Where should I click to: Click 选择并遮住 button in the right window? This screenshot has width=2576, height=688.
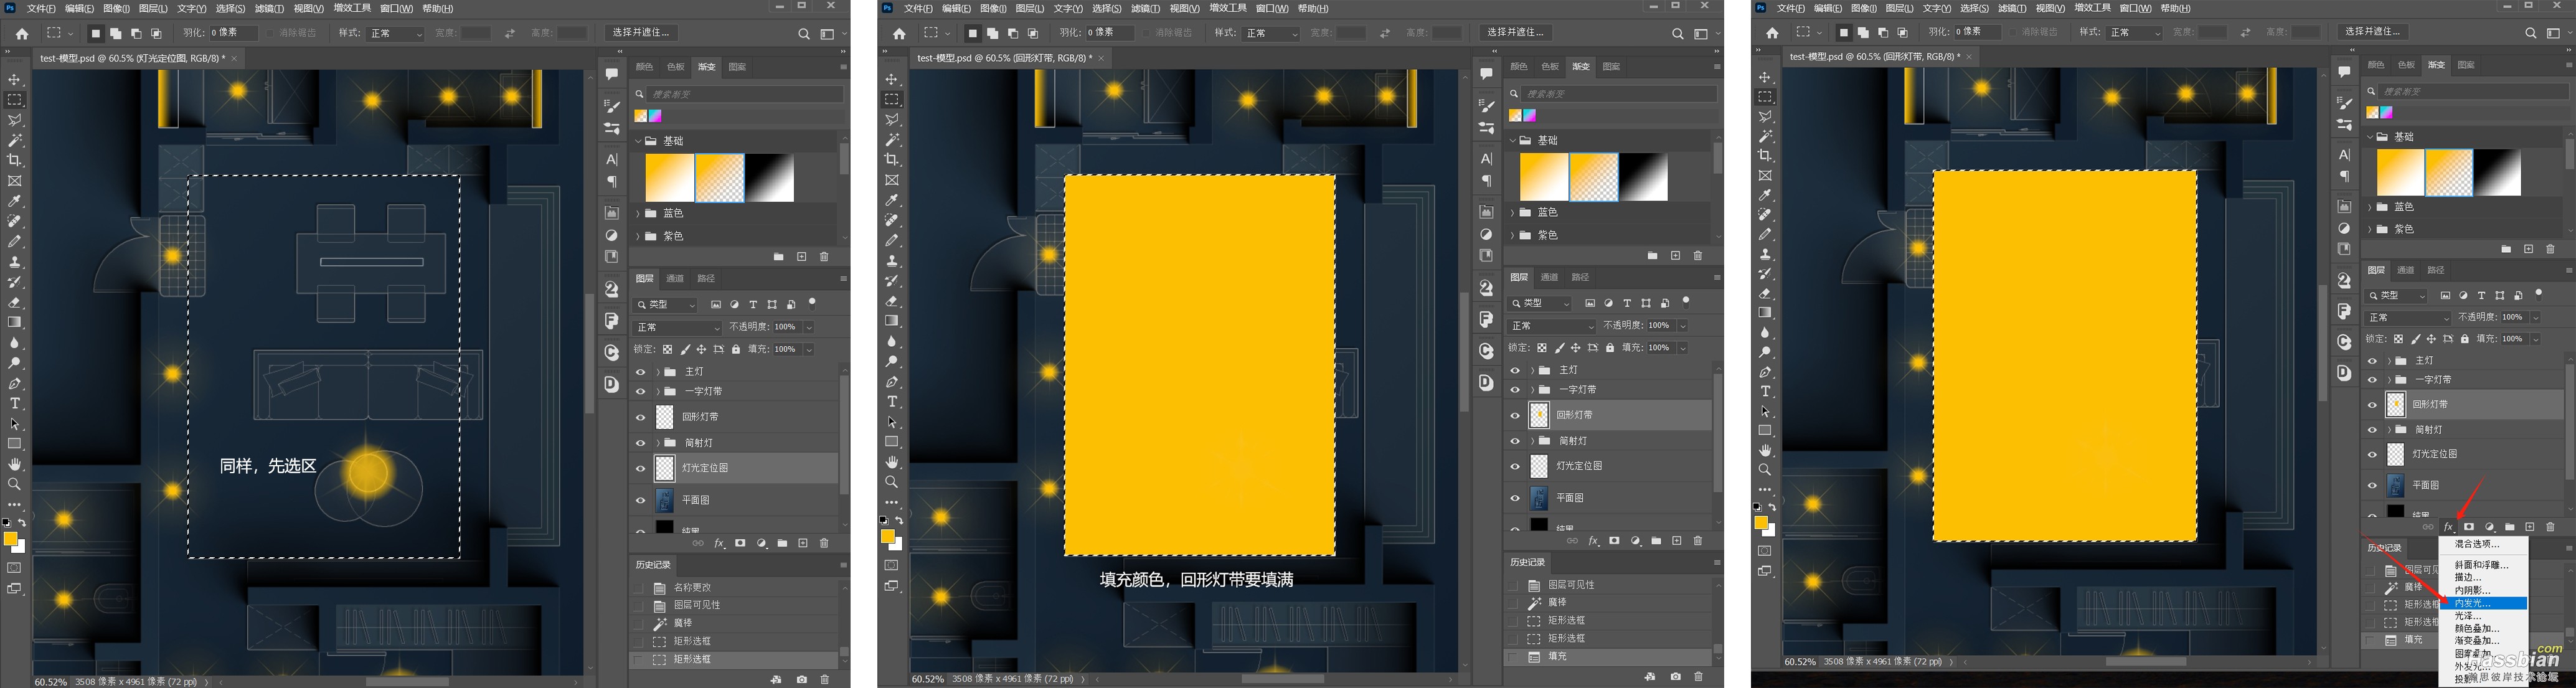pos(2373,32)
